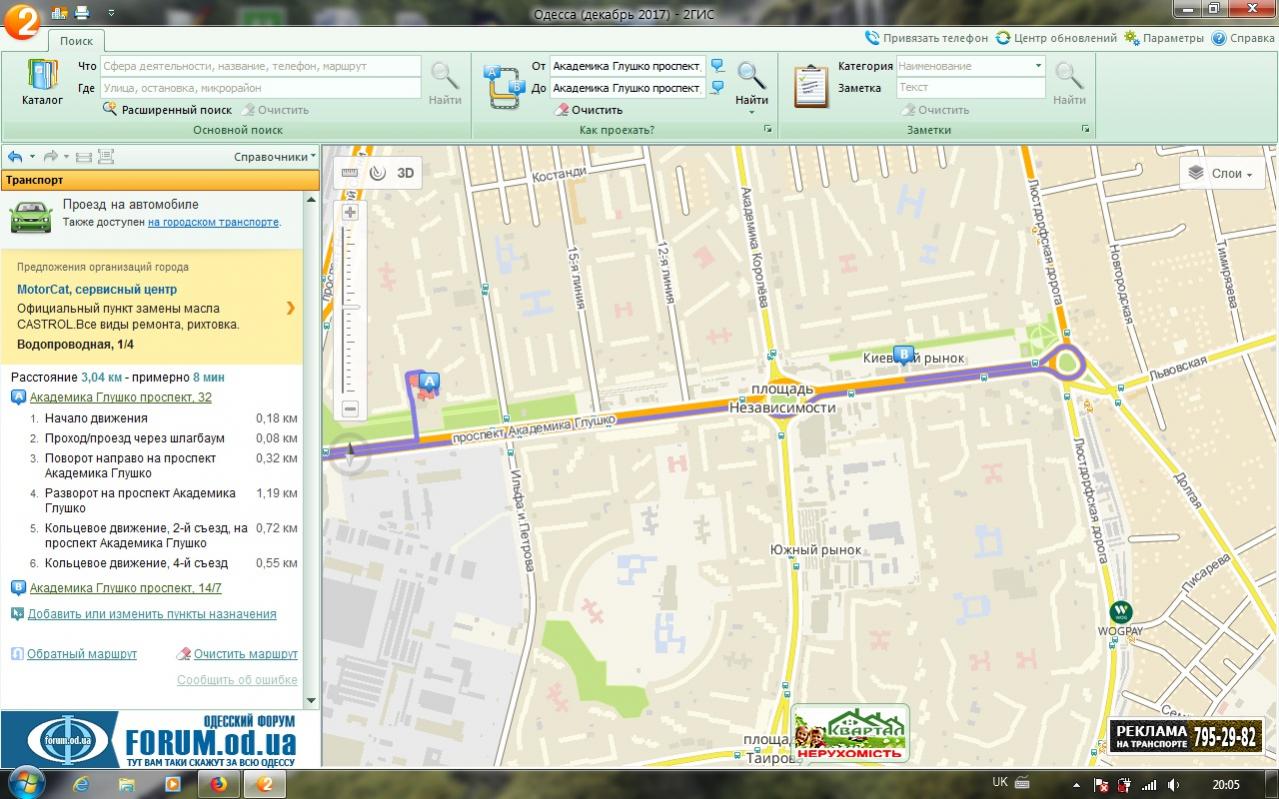Toggle the traffic layer button beside 3D
Viewport: 1279px width, 799px height.
pos(377,172)
